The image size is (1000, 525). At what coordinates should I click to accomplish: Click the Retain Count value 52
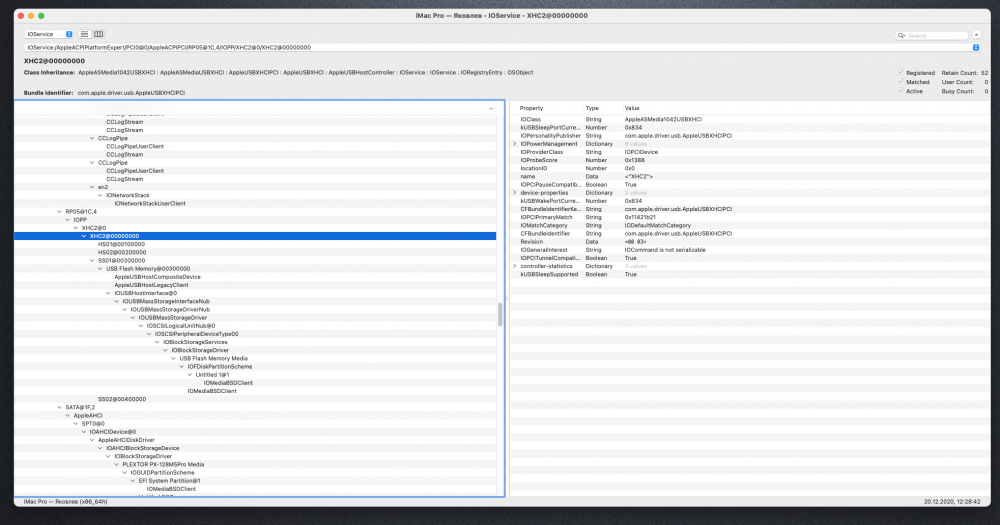pos(985,73)
